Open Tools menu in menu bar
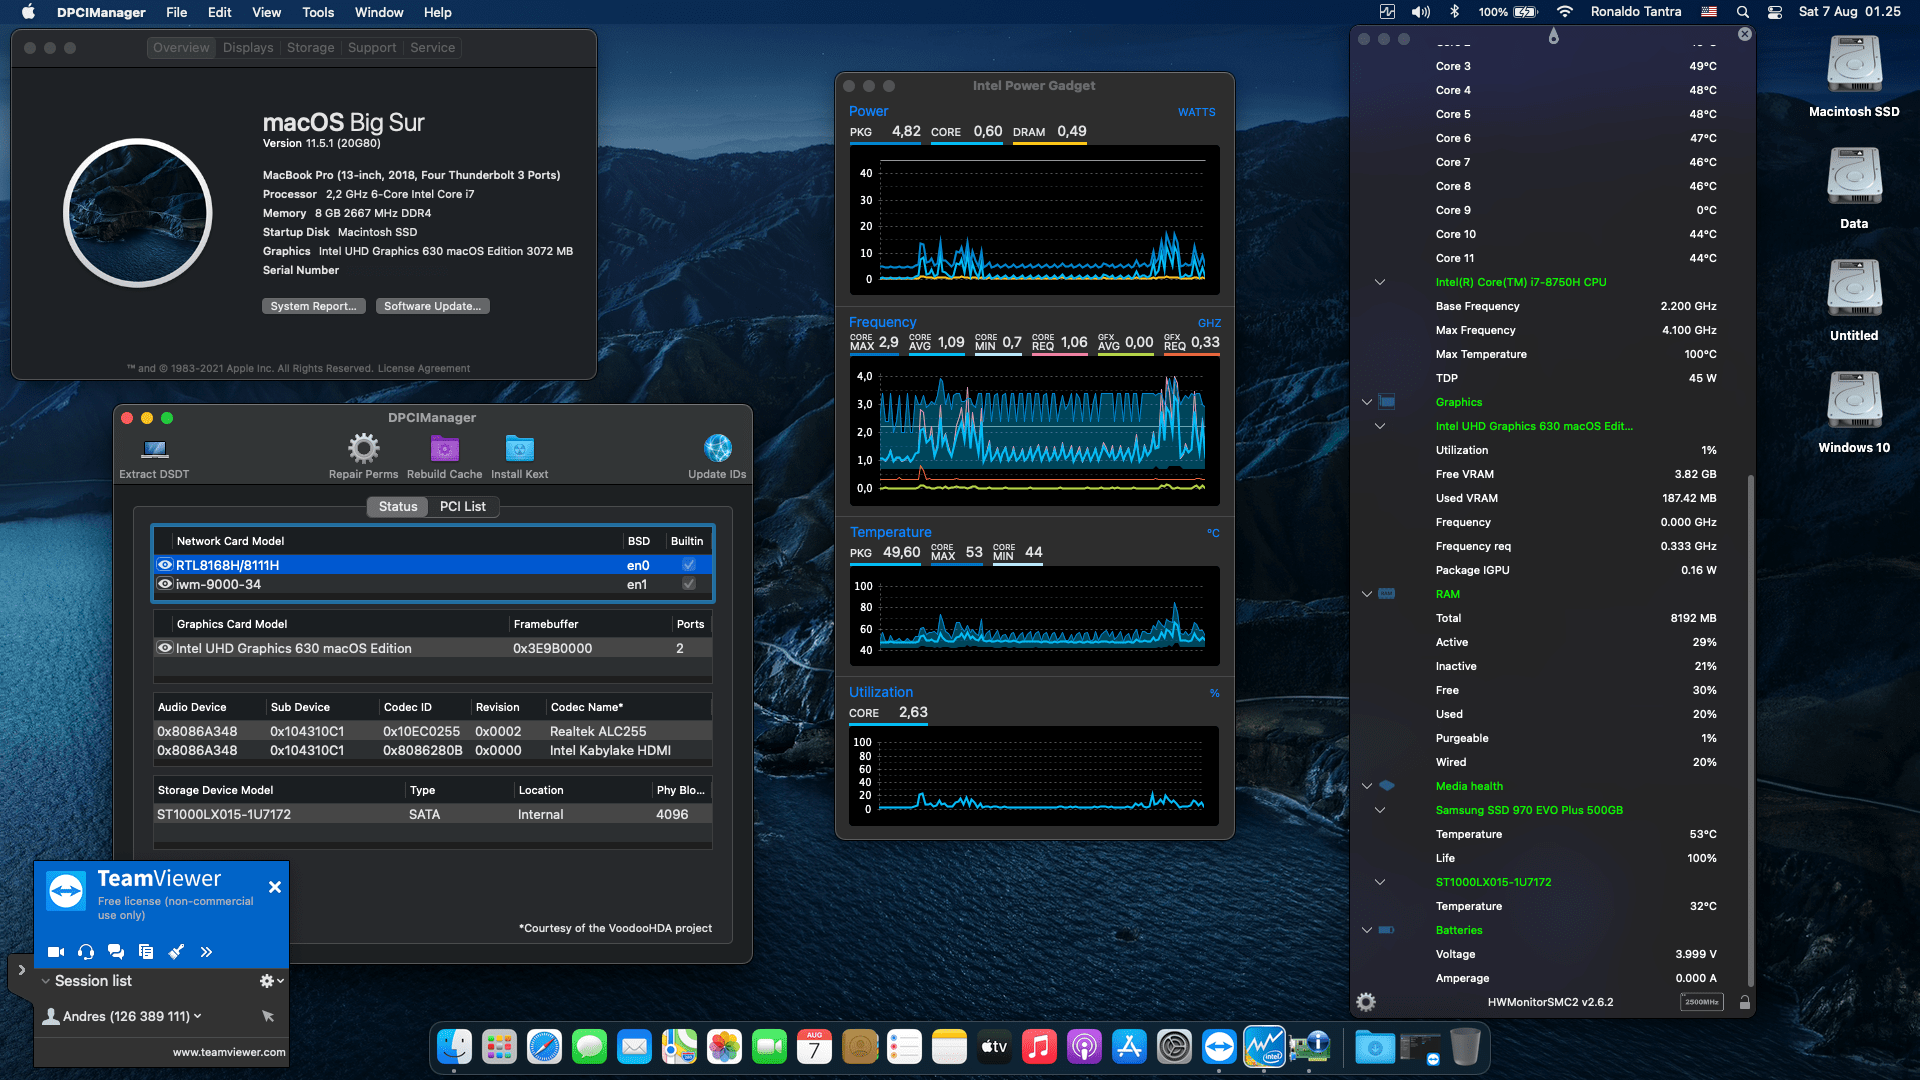This screenshot has height=1080, width=1920. pyautogui.click(x=318, y=12)
